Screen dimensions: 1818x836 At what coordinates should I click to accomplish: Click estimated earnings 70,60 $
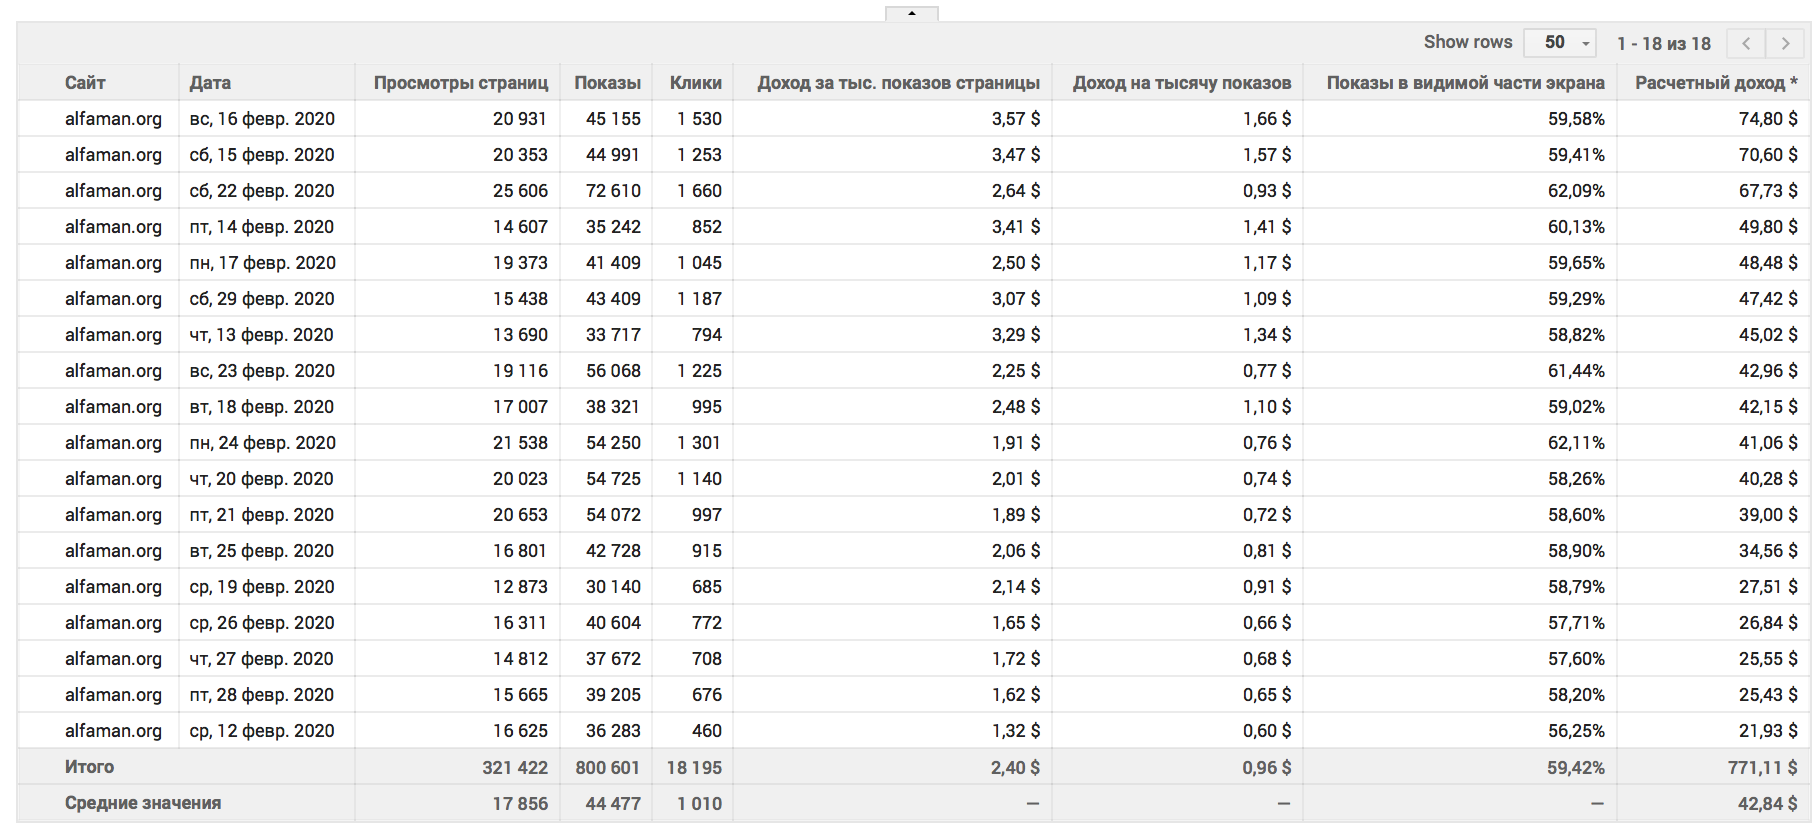[x=1768, y=155]
